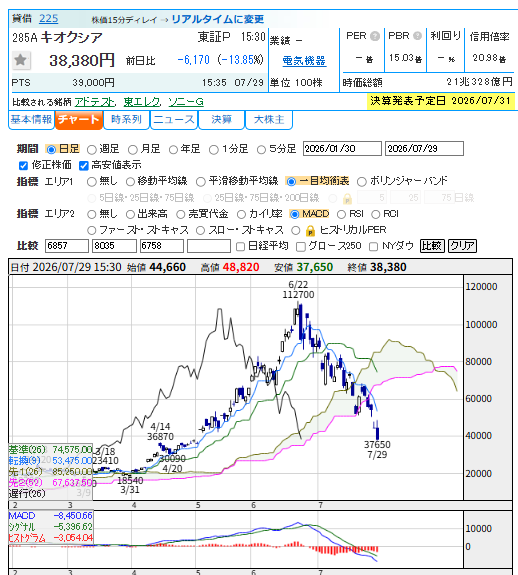This screenshot has width=518, height=575.
Task: Open the 決算 tab
Action: 221,120
